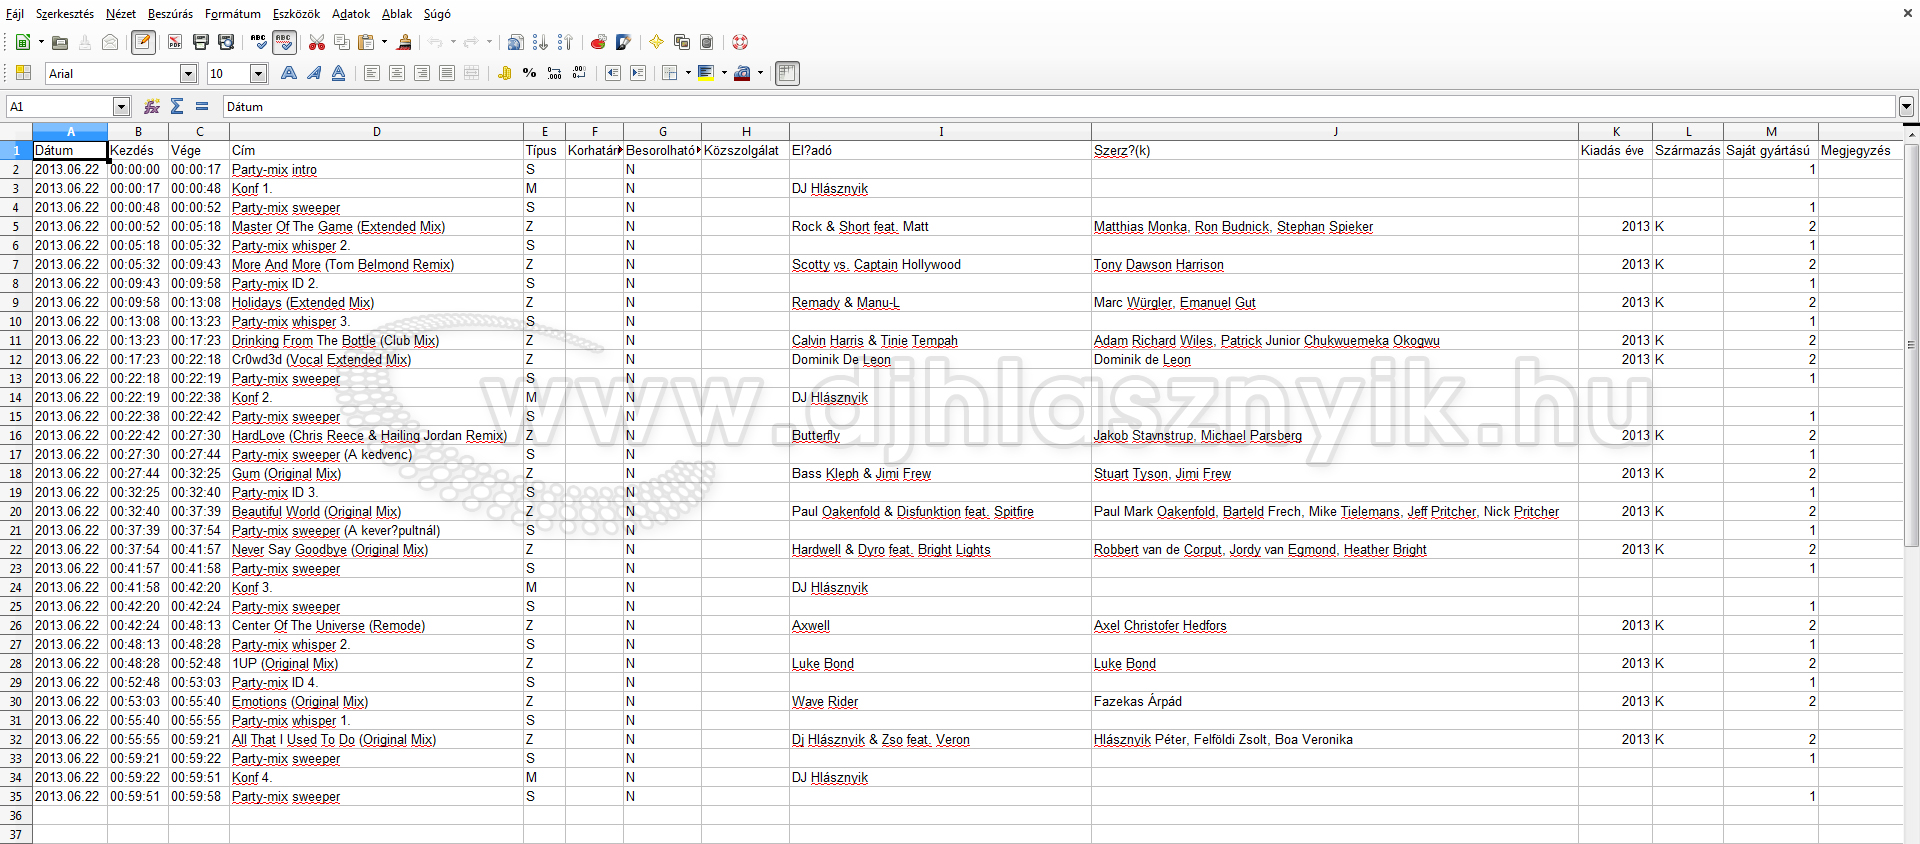
Task: Open the font name dropdown
Action: point(188,73)
